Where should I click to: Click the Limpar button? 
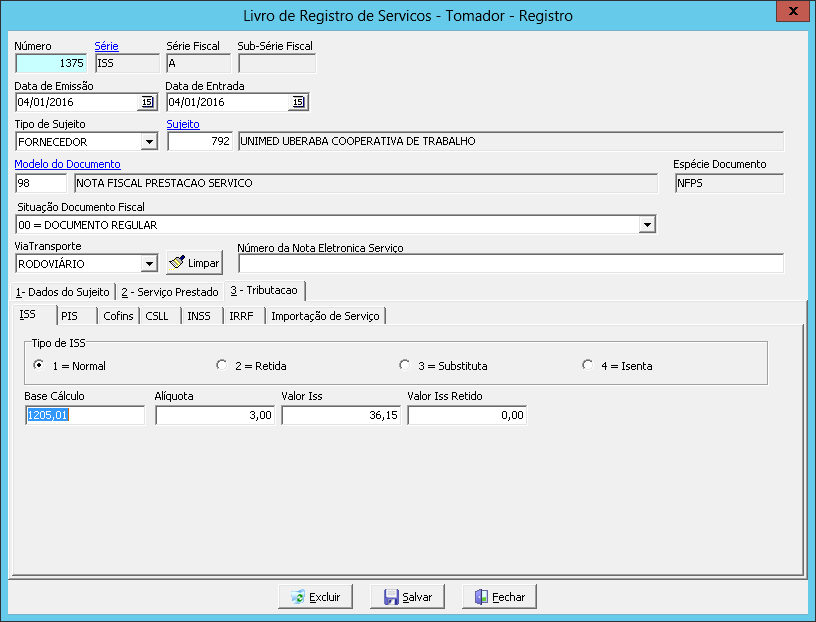pyautogui.click(x=195, y=263)
